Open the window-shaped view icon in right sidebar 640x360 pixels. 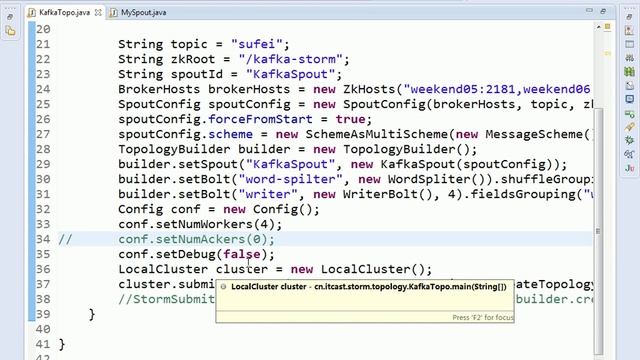[x=629, y=44]
